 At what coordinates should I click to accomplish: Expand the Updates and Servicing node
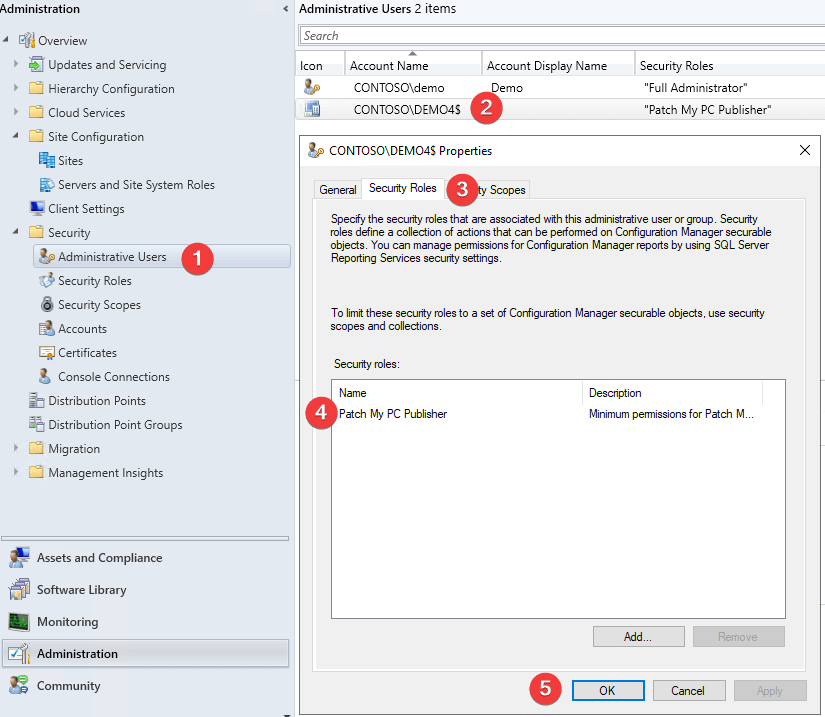pos(16,64)
